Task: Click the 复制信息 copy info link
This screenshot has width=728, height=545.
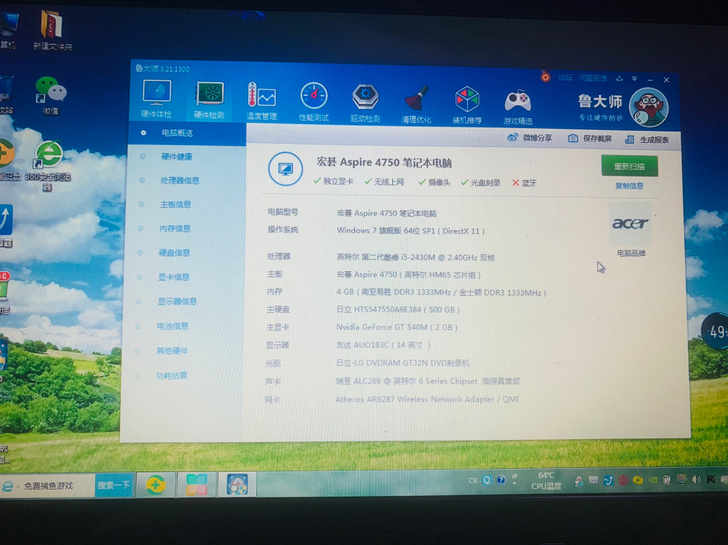Action: [629, 186]
